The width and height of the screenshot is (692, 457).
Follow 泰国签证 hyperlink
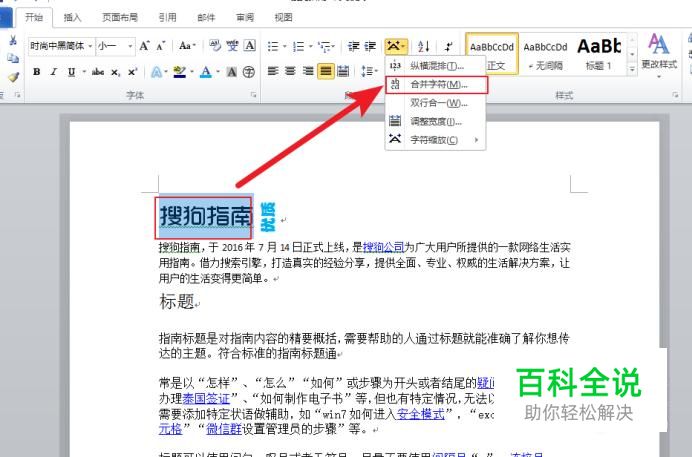(x=206, y=398)
